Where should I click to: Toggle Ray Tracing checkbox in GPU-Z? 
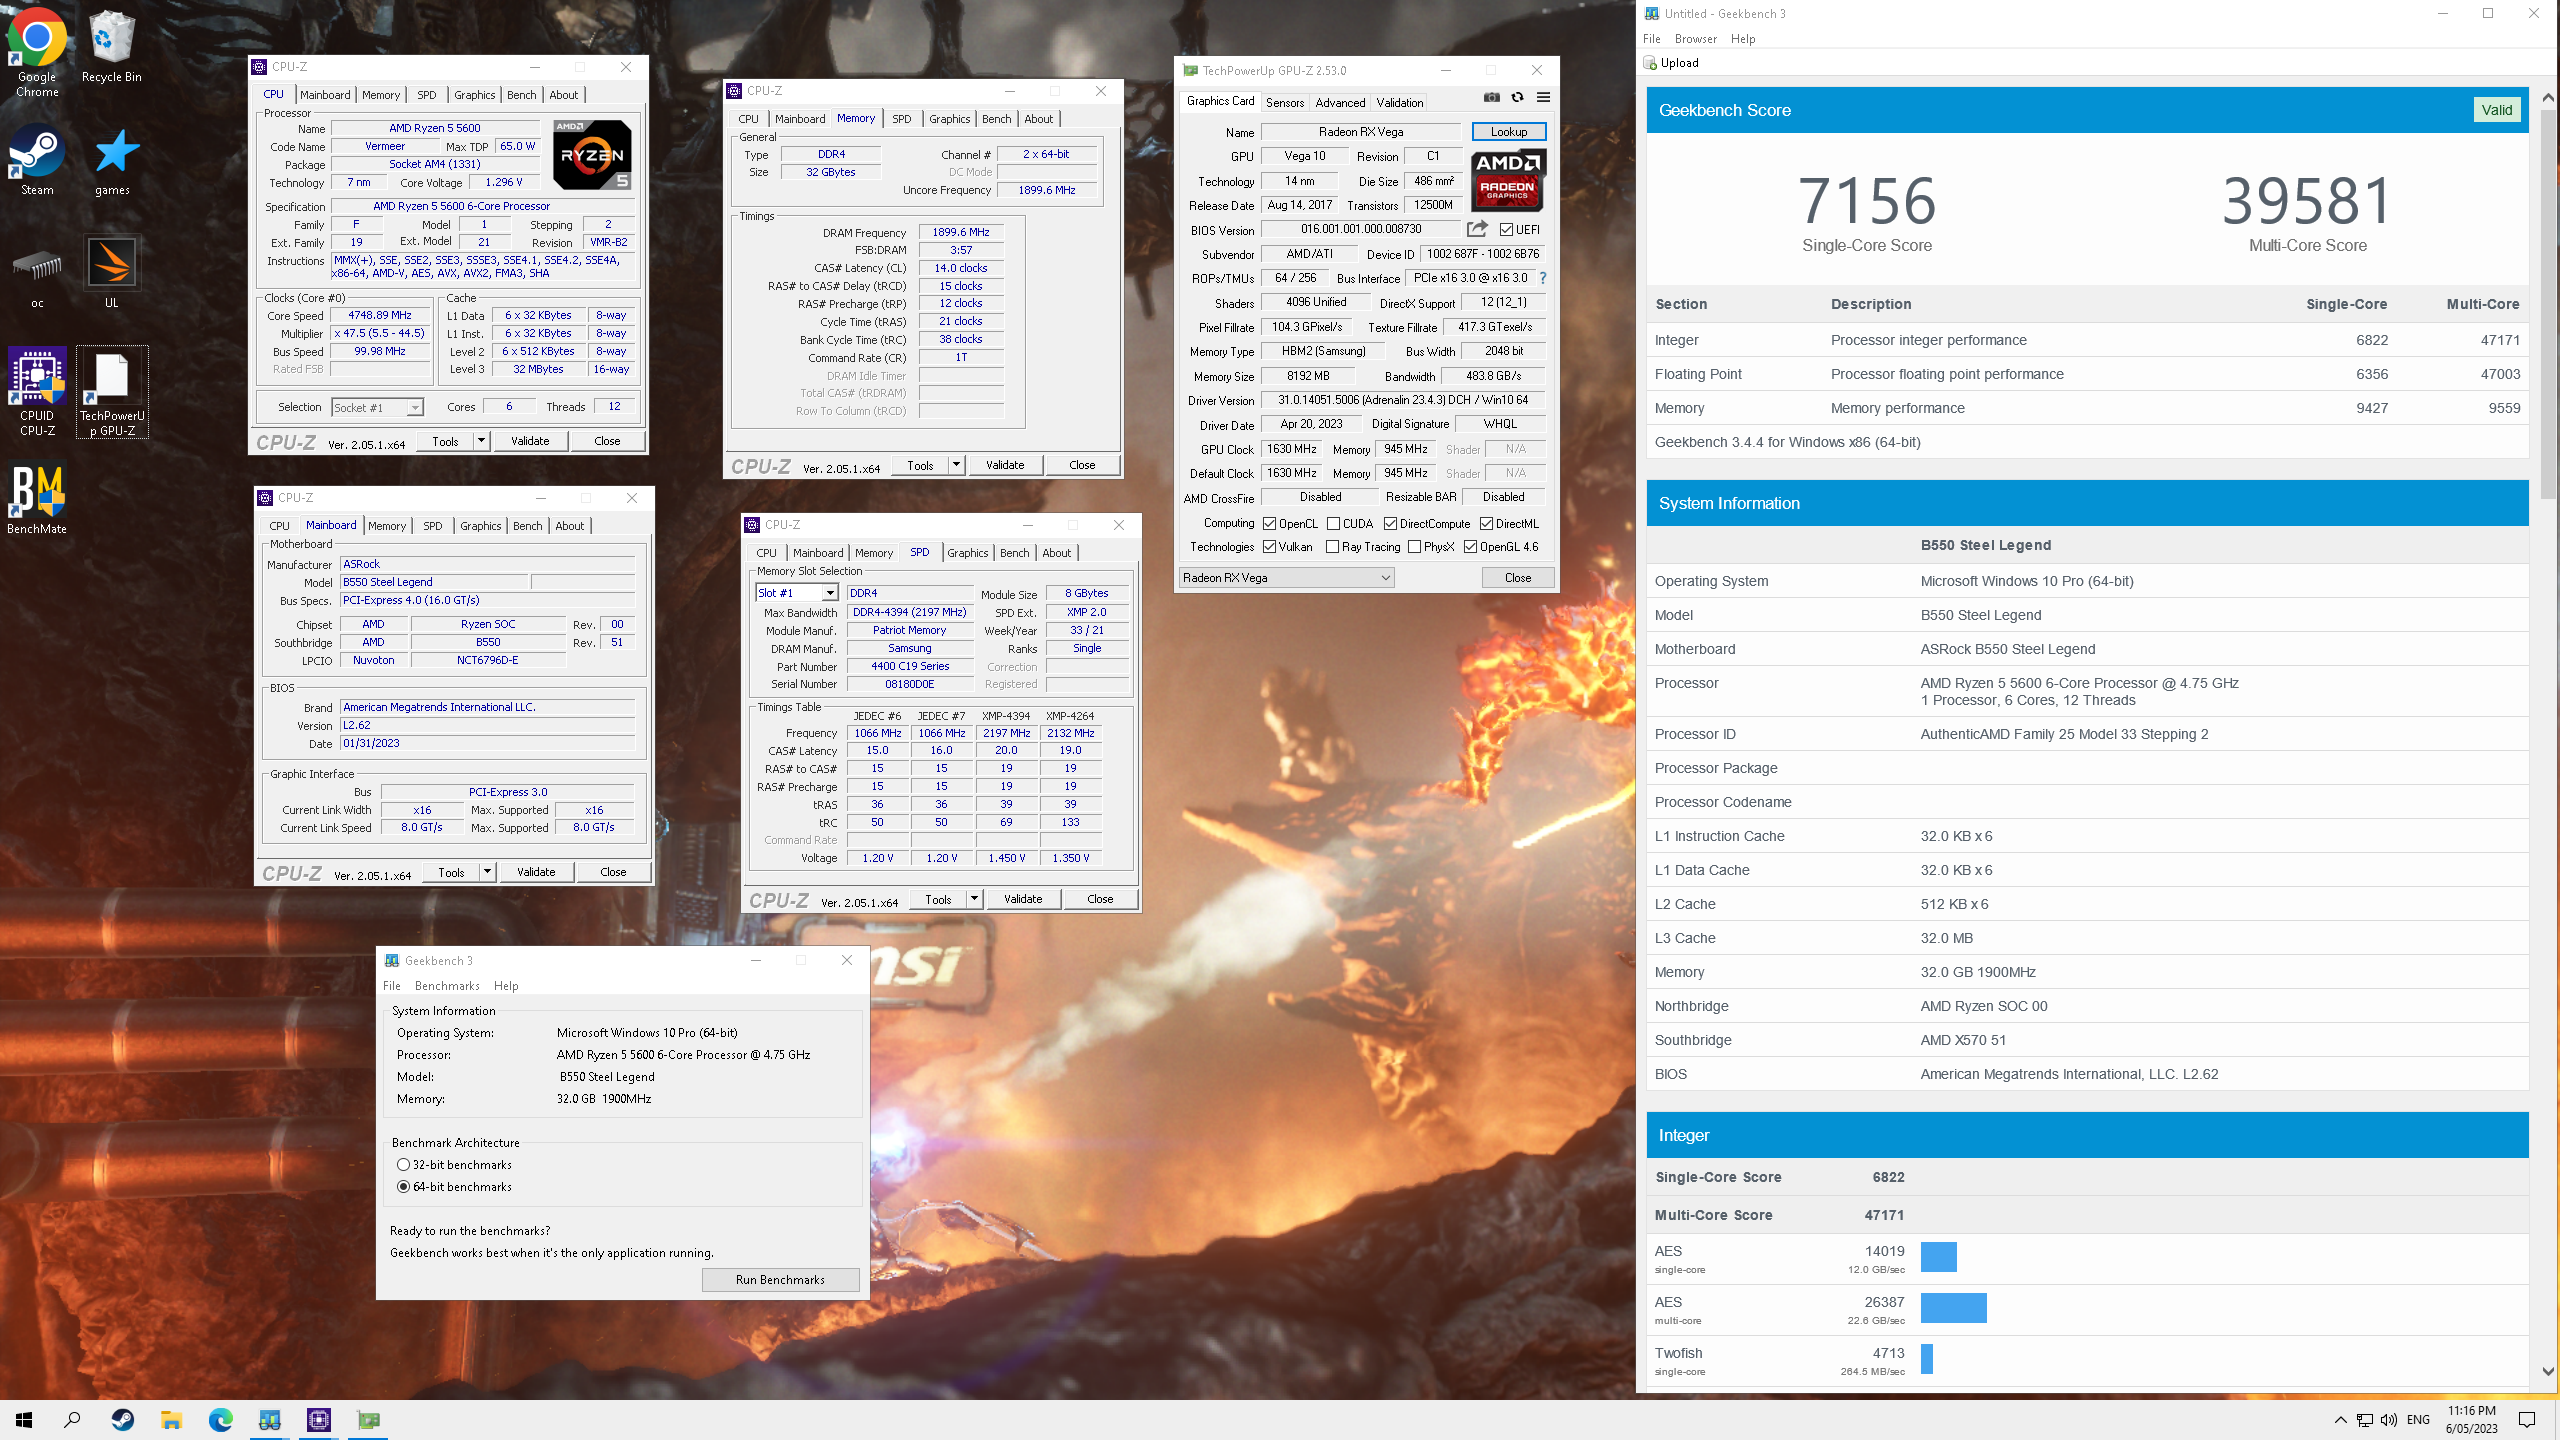click(x=1332, y=547)
